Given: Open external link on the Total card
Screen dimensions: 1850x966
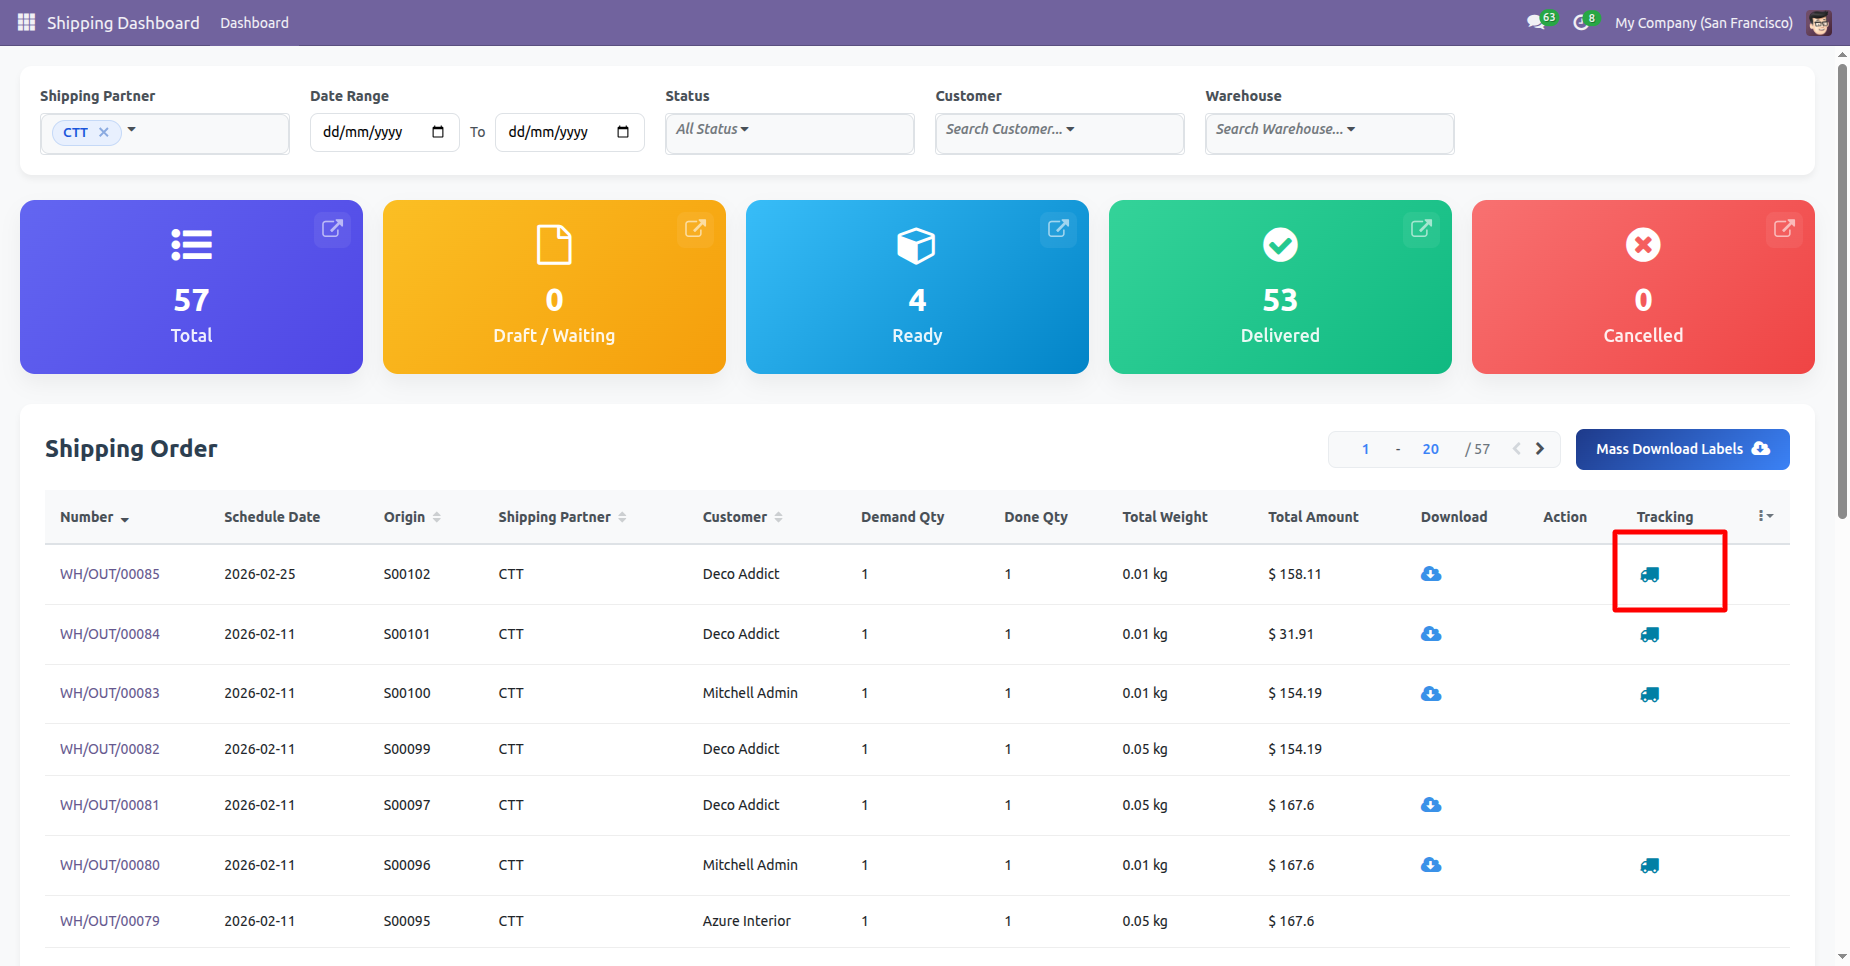Looking at the screenshot, I should pos(332,229).
